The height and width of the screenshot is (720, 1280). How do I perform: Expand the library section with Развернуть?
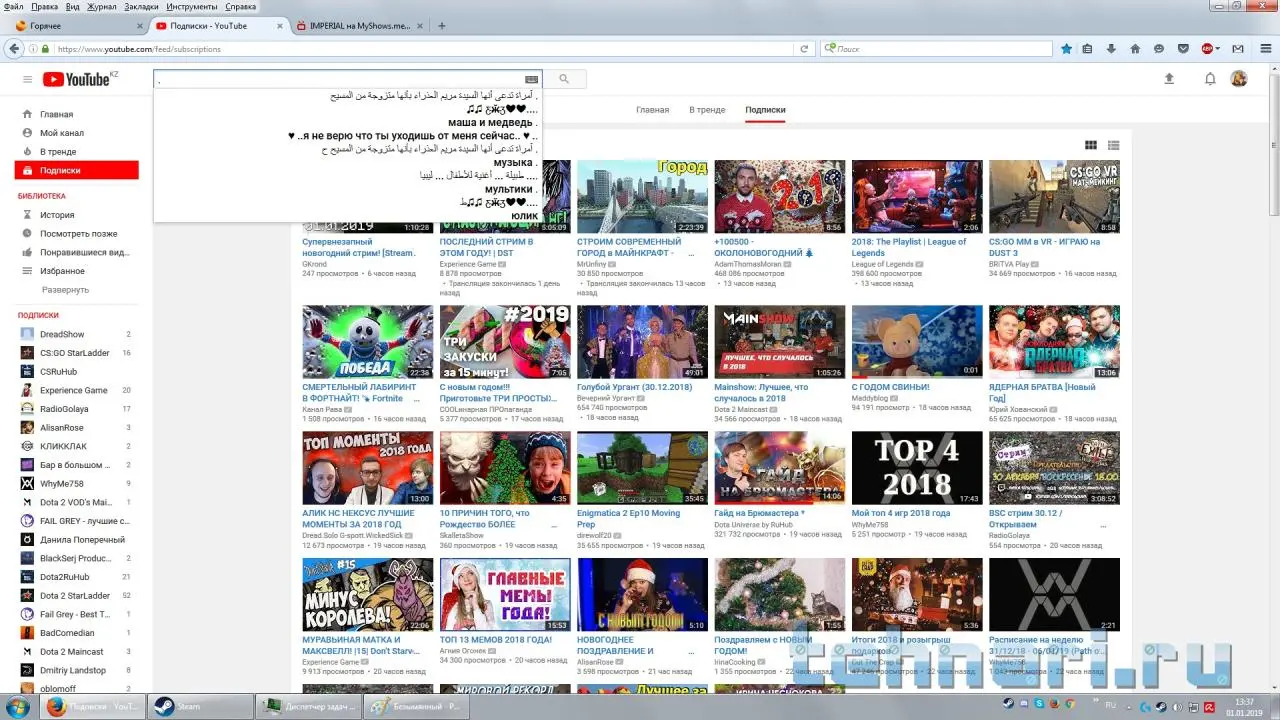pos(65,290)
